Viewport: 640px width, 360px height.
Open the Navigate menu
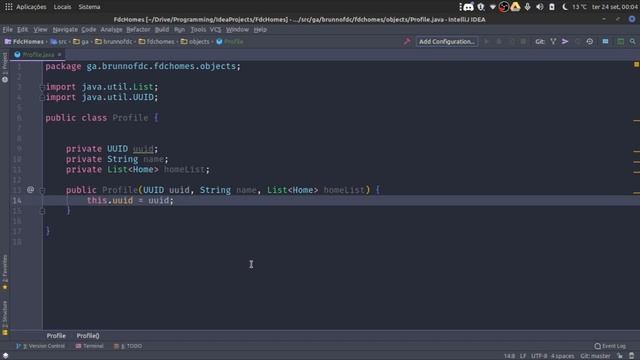(65, 29)
